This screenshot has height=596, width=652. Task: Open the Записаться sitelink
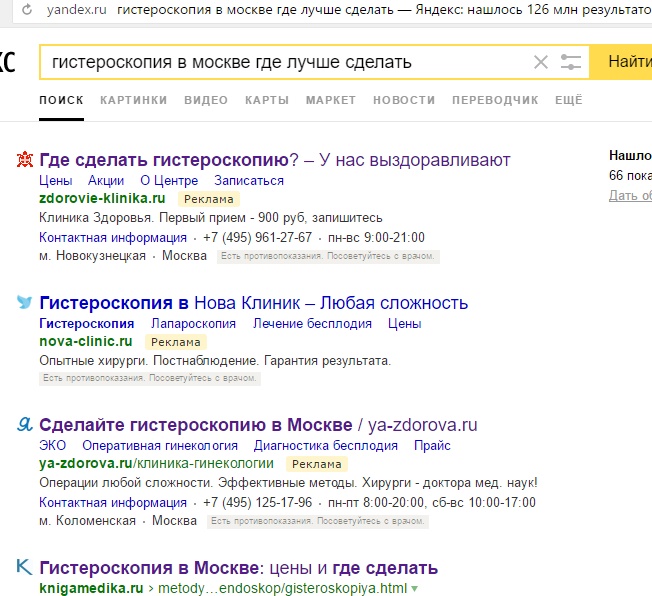click(249, 181)
